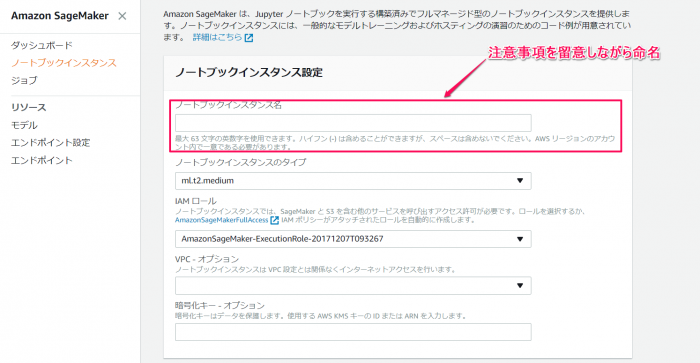Open モデル under リソース

pos(24,125)
